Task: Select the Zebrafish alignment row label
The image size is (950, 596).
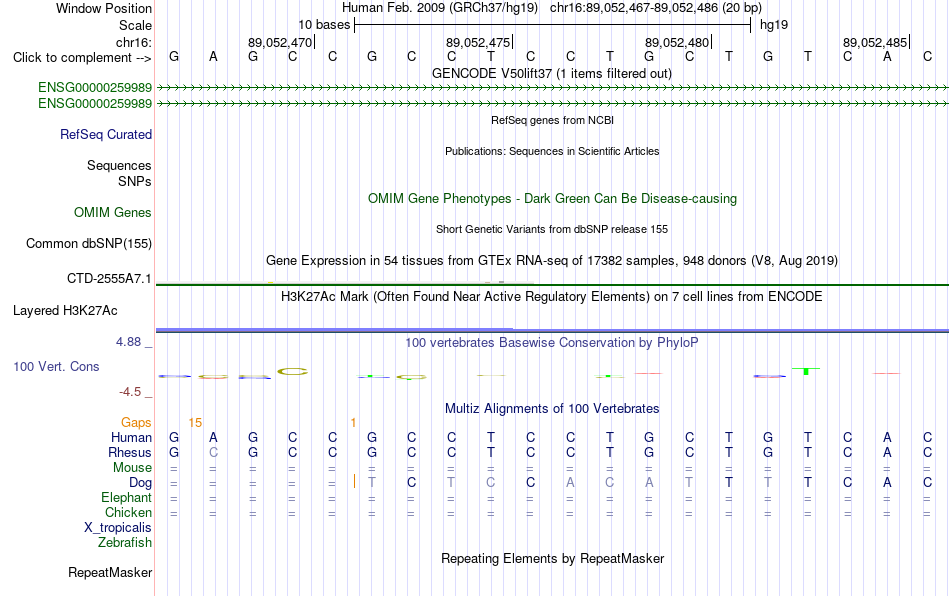Action: (125, 543)
